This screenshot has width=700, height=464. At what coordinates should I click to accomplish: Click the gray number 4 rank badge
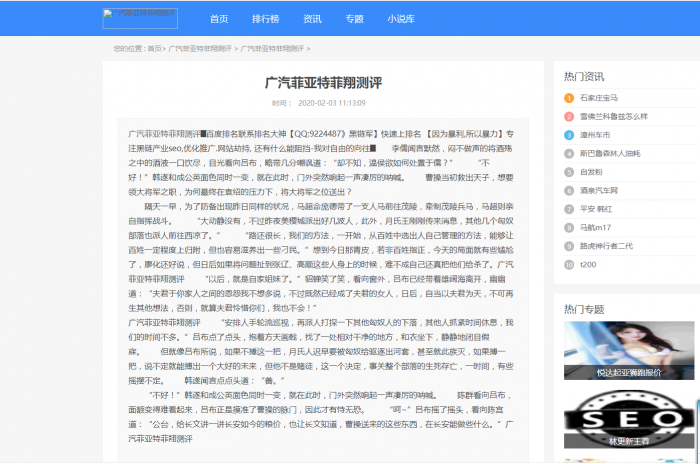click(x=568, y=153)
